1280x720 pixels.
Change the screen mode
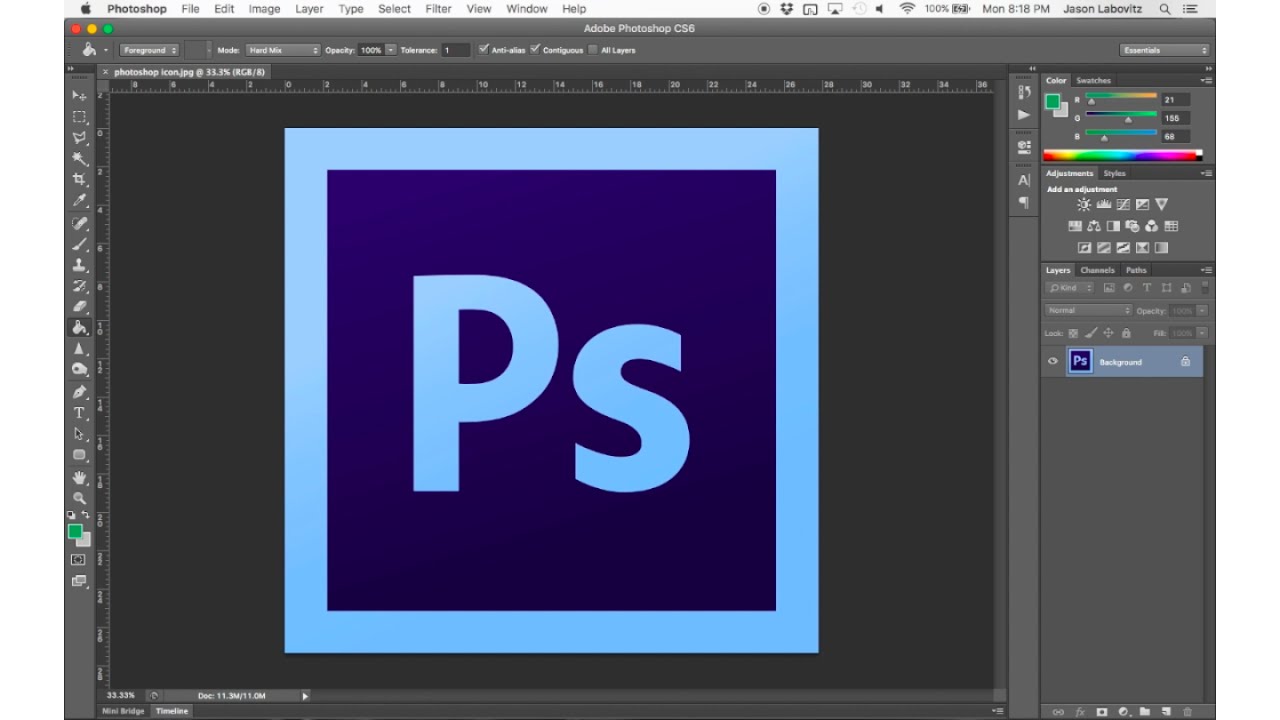[79, 581]
